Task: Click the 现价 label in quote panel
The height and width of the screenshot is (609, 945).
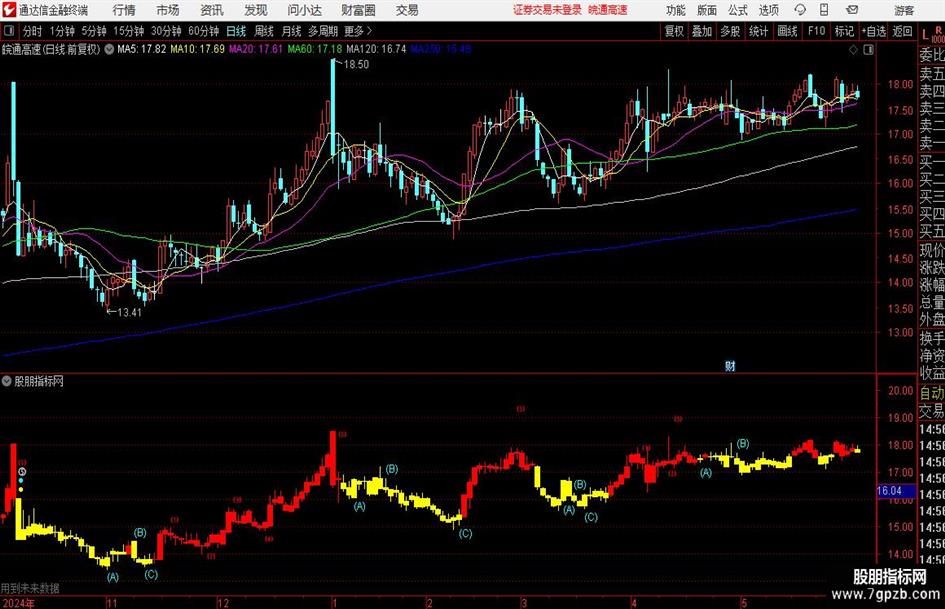Action: point(932,250)
